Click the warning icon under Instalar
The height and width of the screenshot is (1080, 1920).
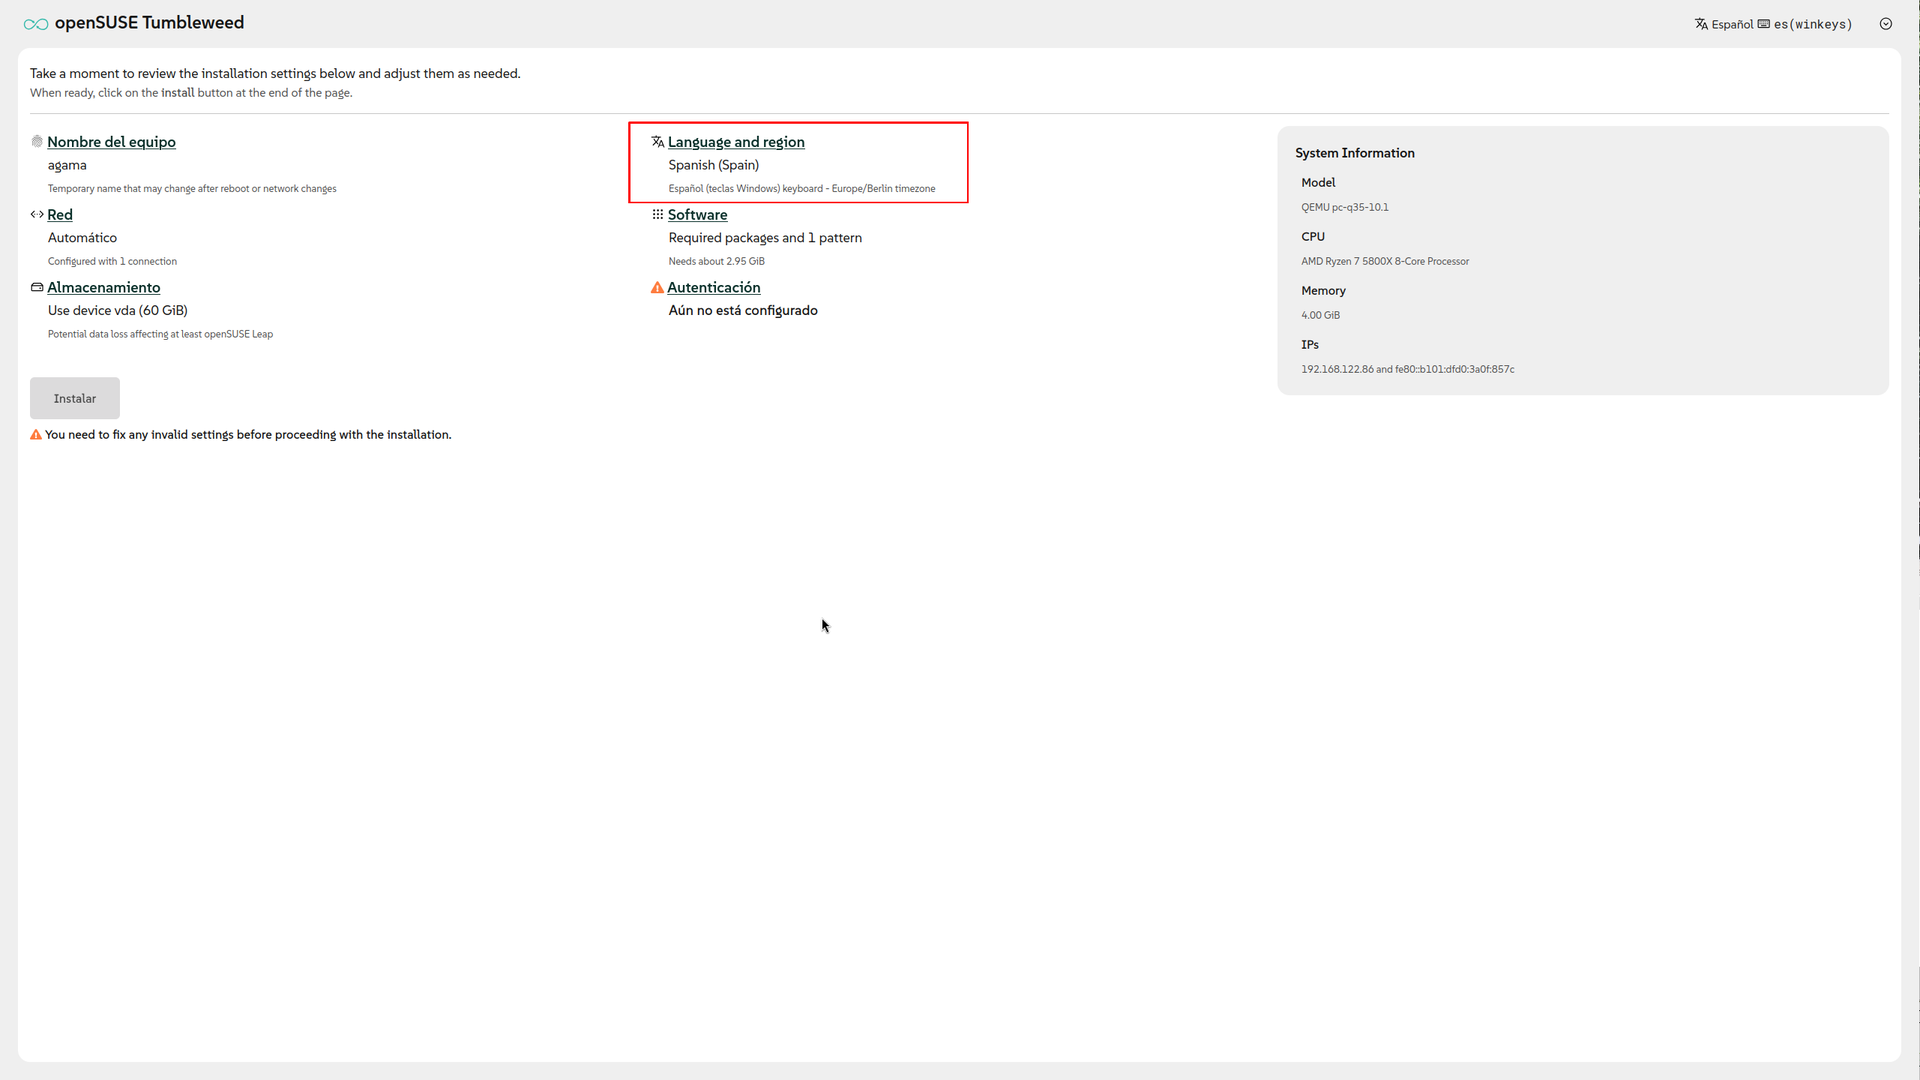click(36, 435)
